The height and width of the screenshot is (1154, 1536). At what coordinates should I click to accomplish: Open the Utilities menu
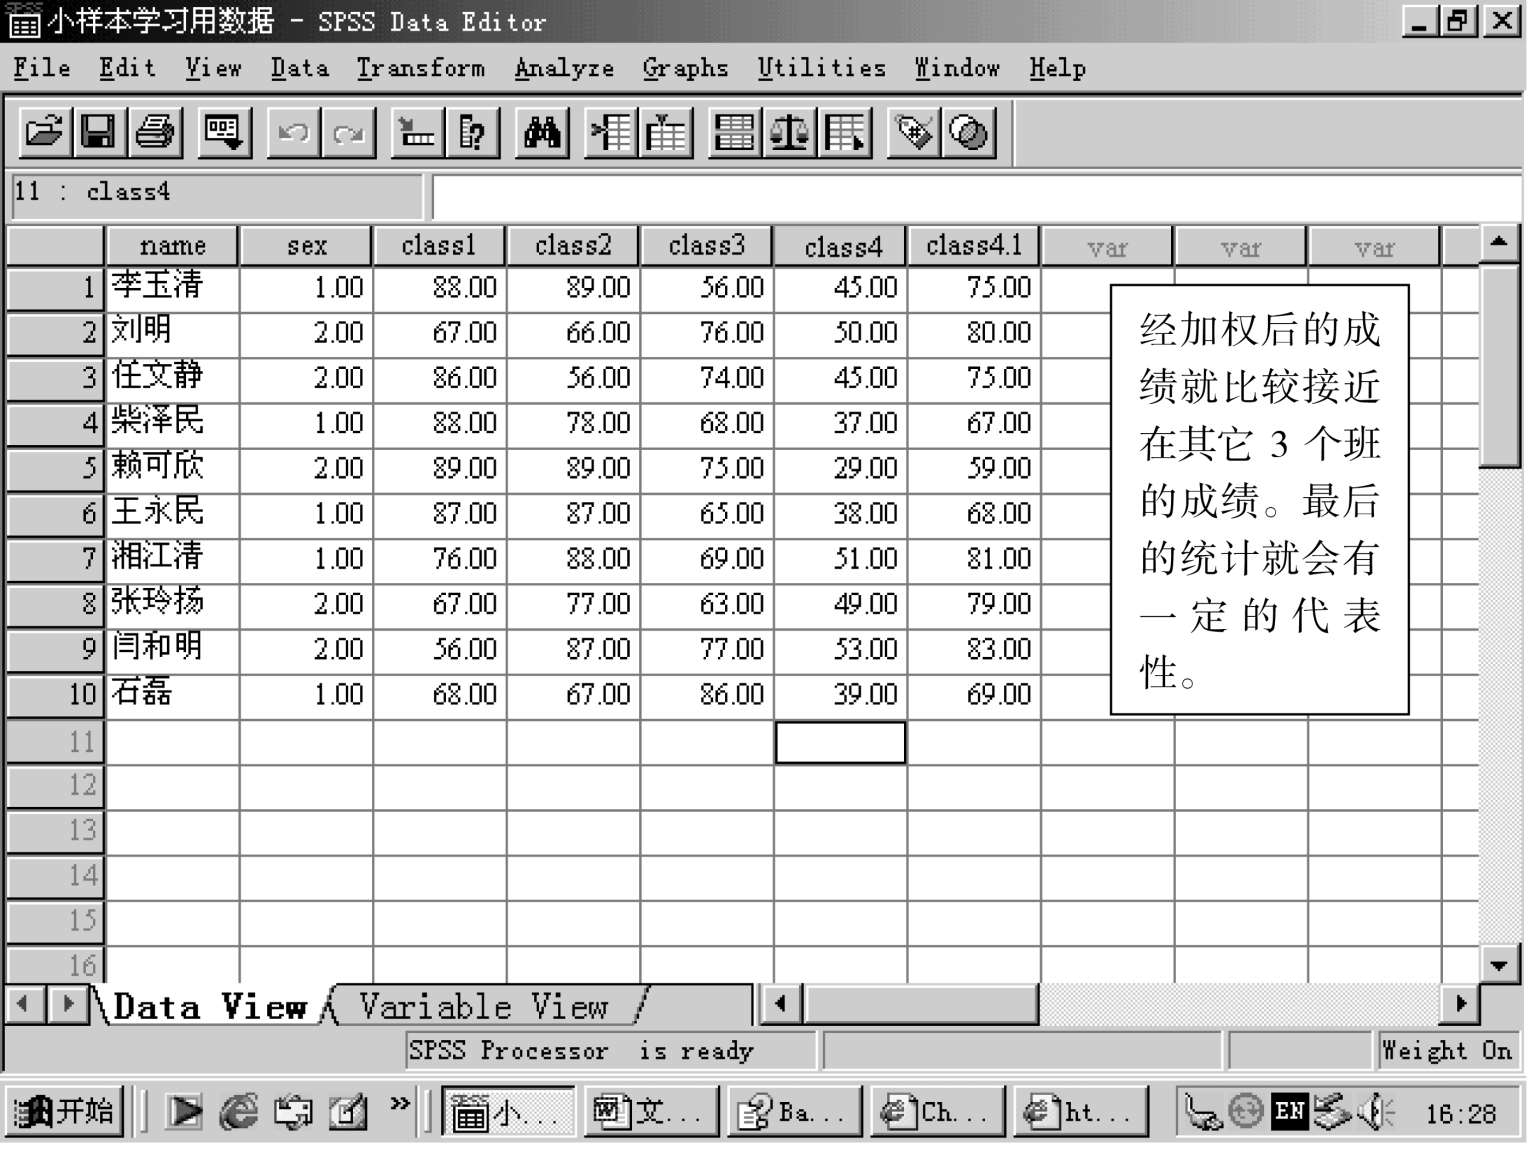[821, 68]
